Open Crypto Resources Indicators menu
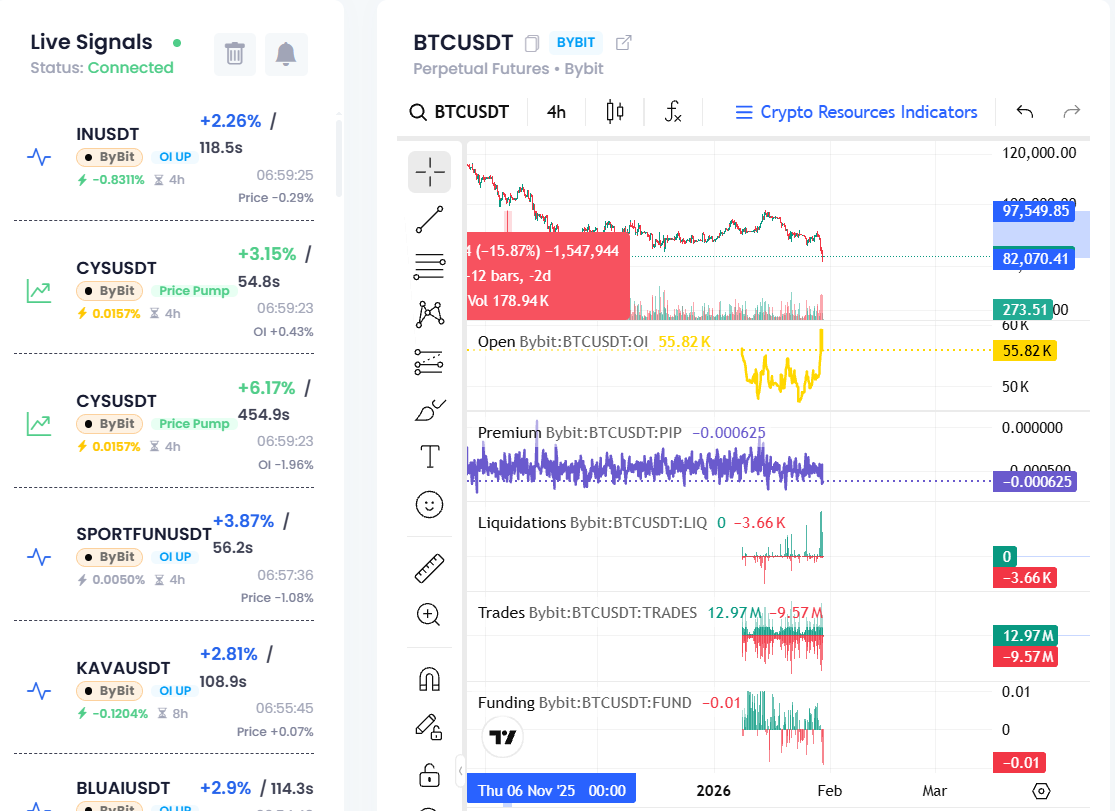Image resolution: width=1115 pixels, height=811 pixels. 856,112
